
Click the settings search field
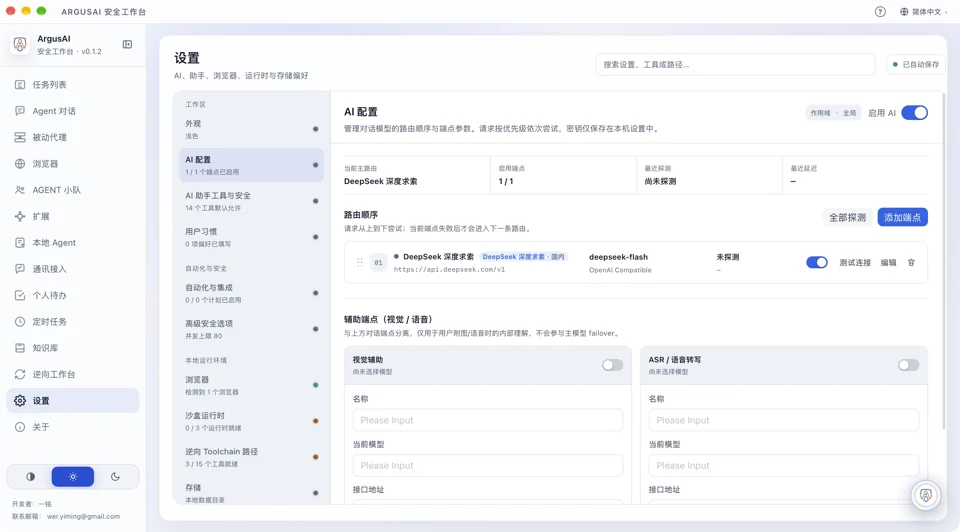735,64
